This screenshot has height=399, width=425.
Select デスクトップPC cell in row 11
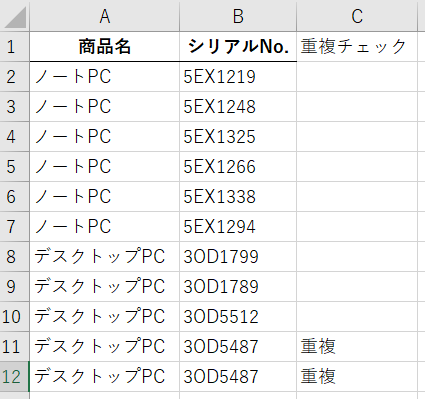(105, 347)
